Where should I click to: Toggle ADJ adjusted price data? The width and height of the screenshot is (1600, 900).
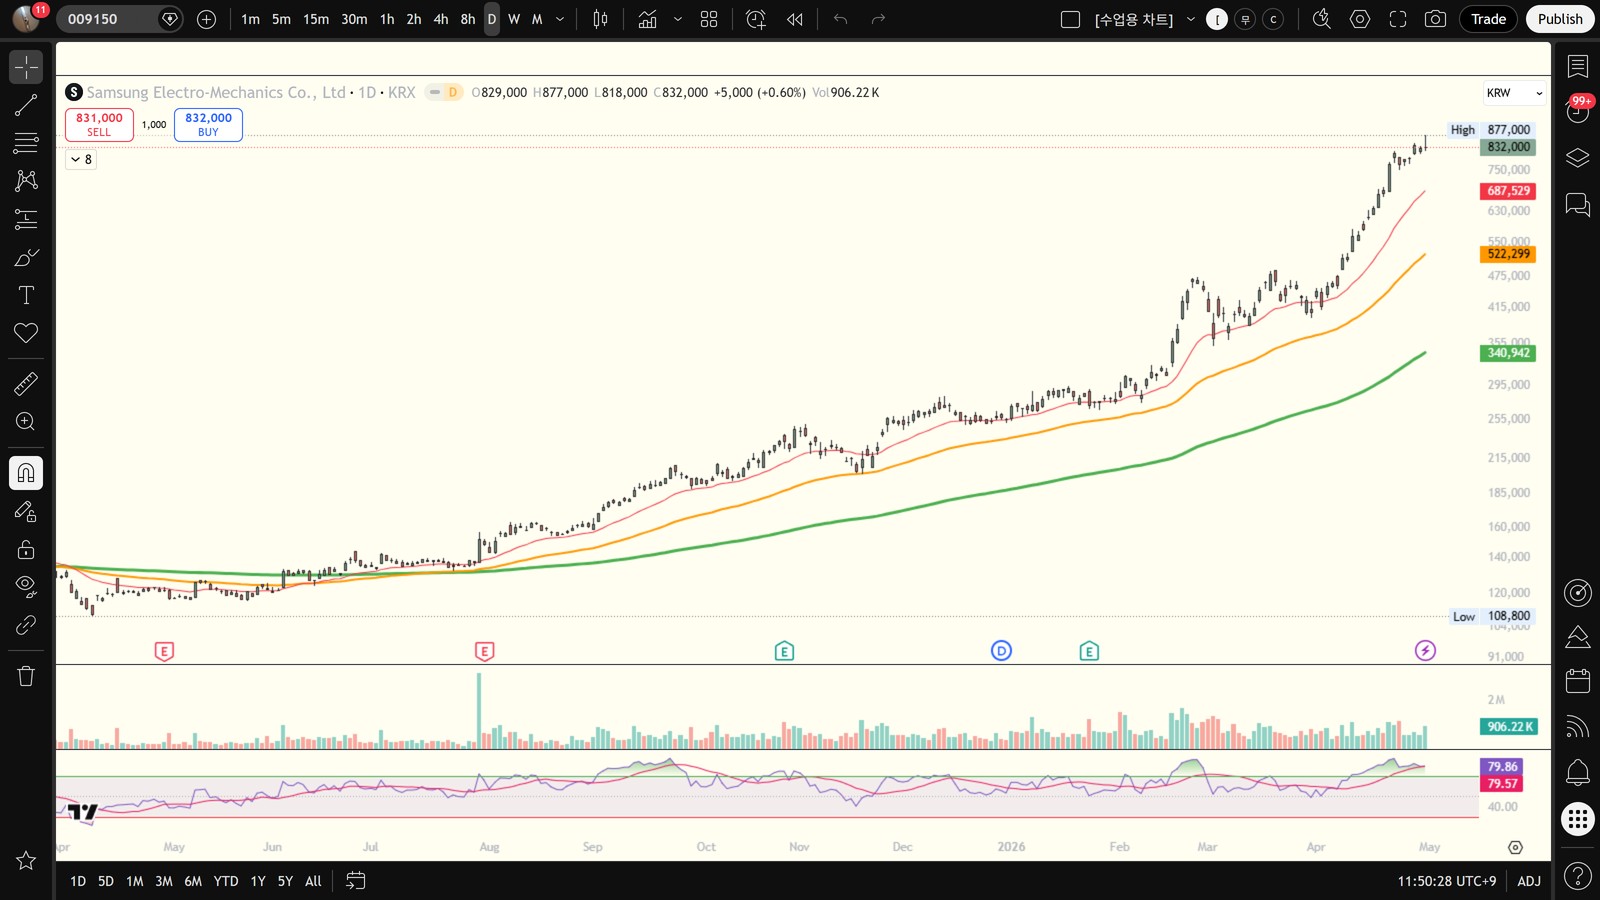click(1529, 881)
